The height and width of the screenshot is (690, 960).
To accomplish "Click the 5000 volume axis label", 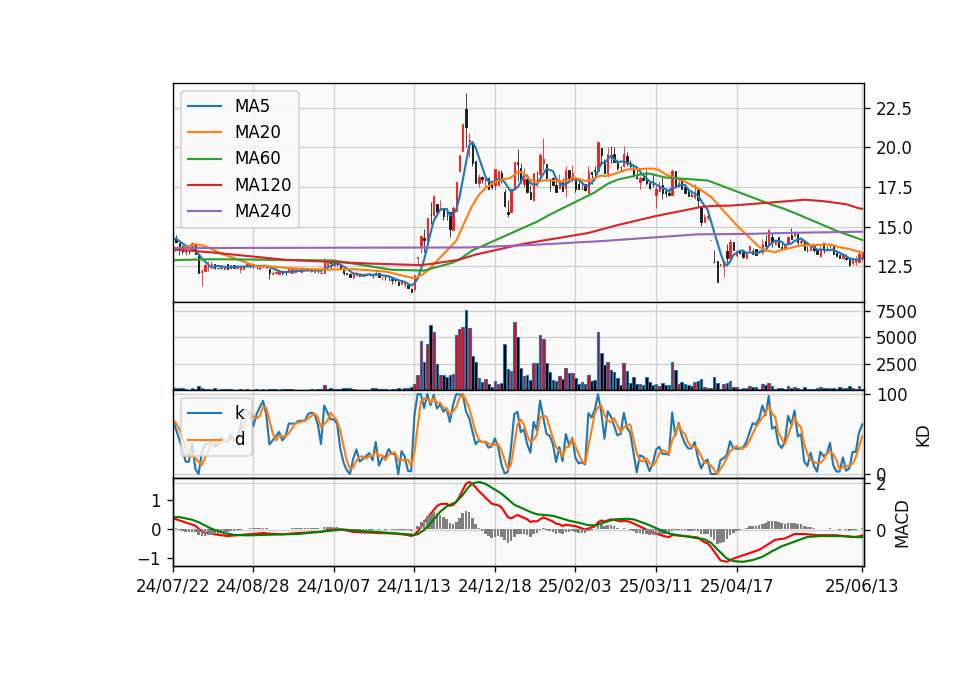I will (896, 338).
